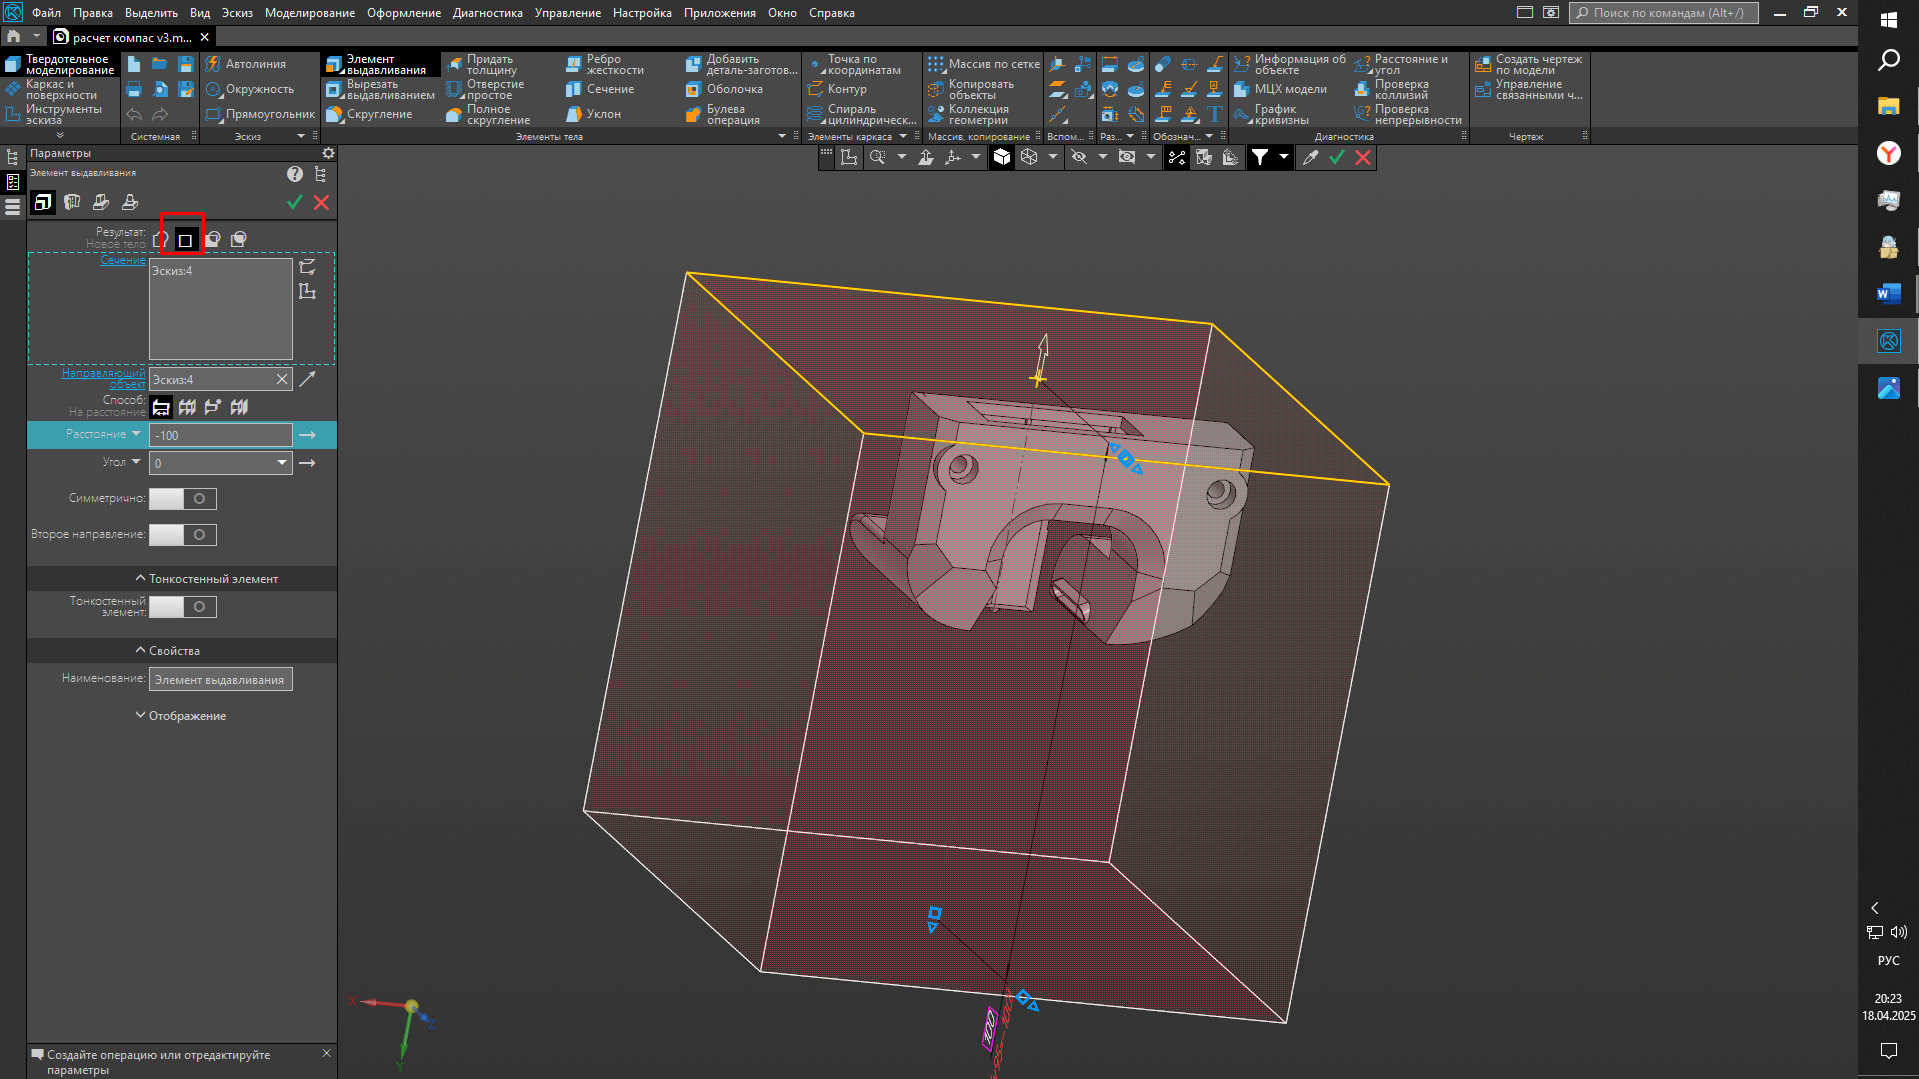Open the Ребро жесткости tool
1919x1079 pixels.
605,64
